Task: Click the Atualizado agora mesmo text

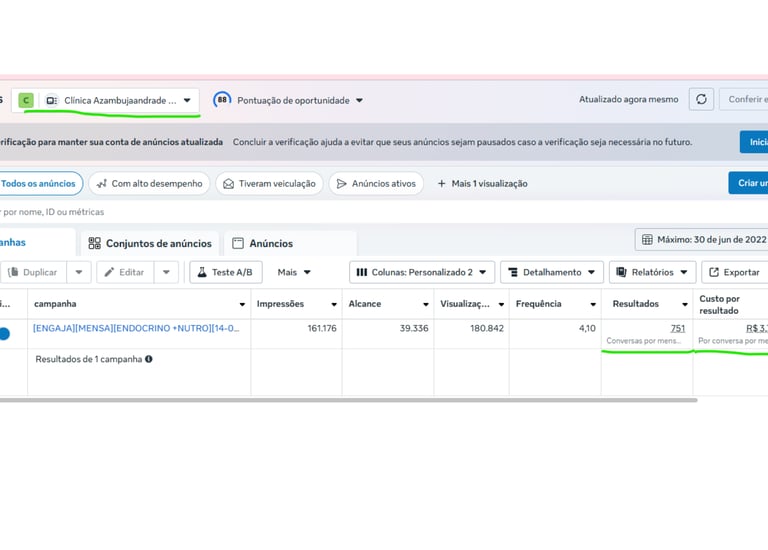Action: tap(628, 99)
